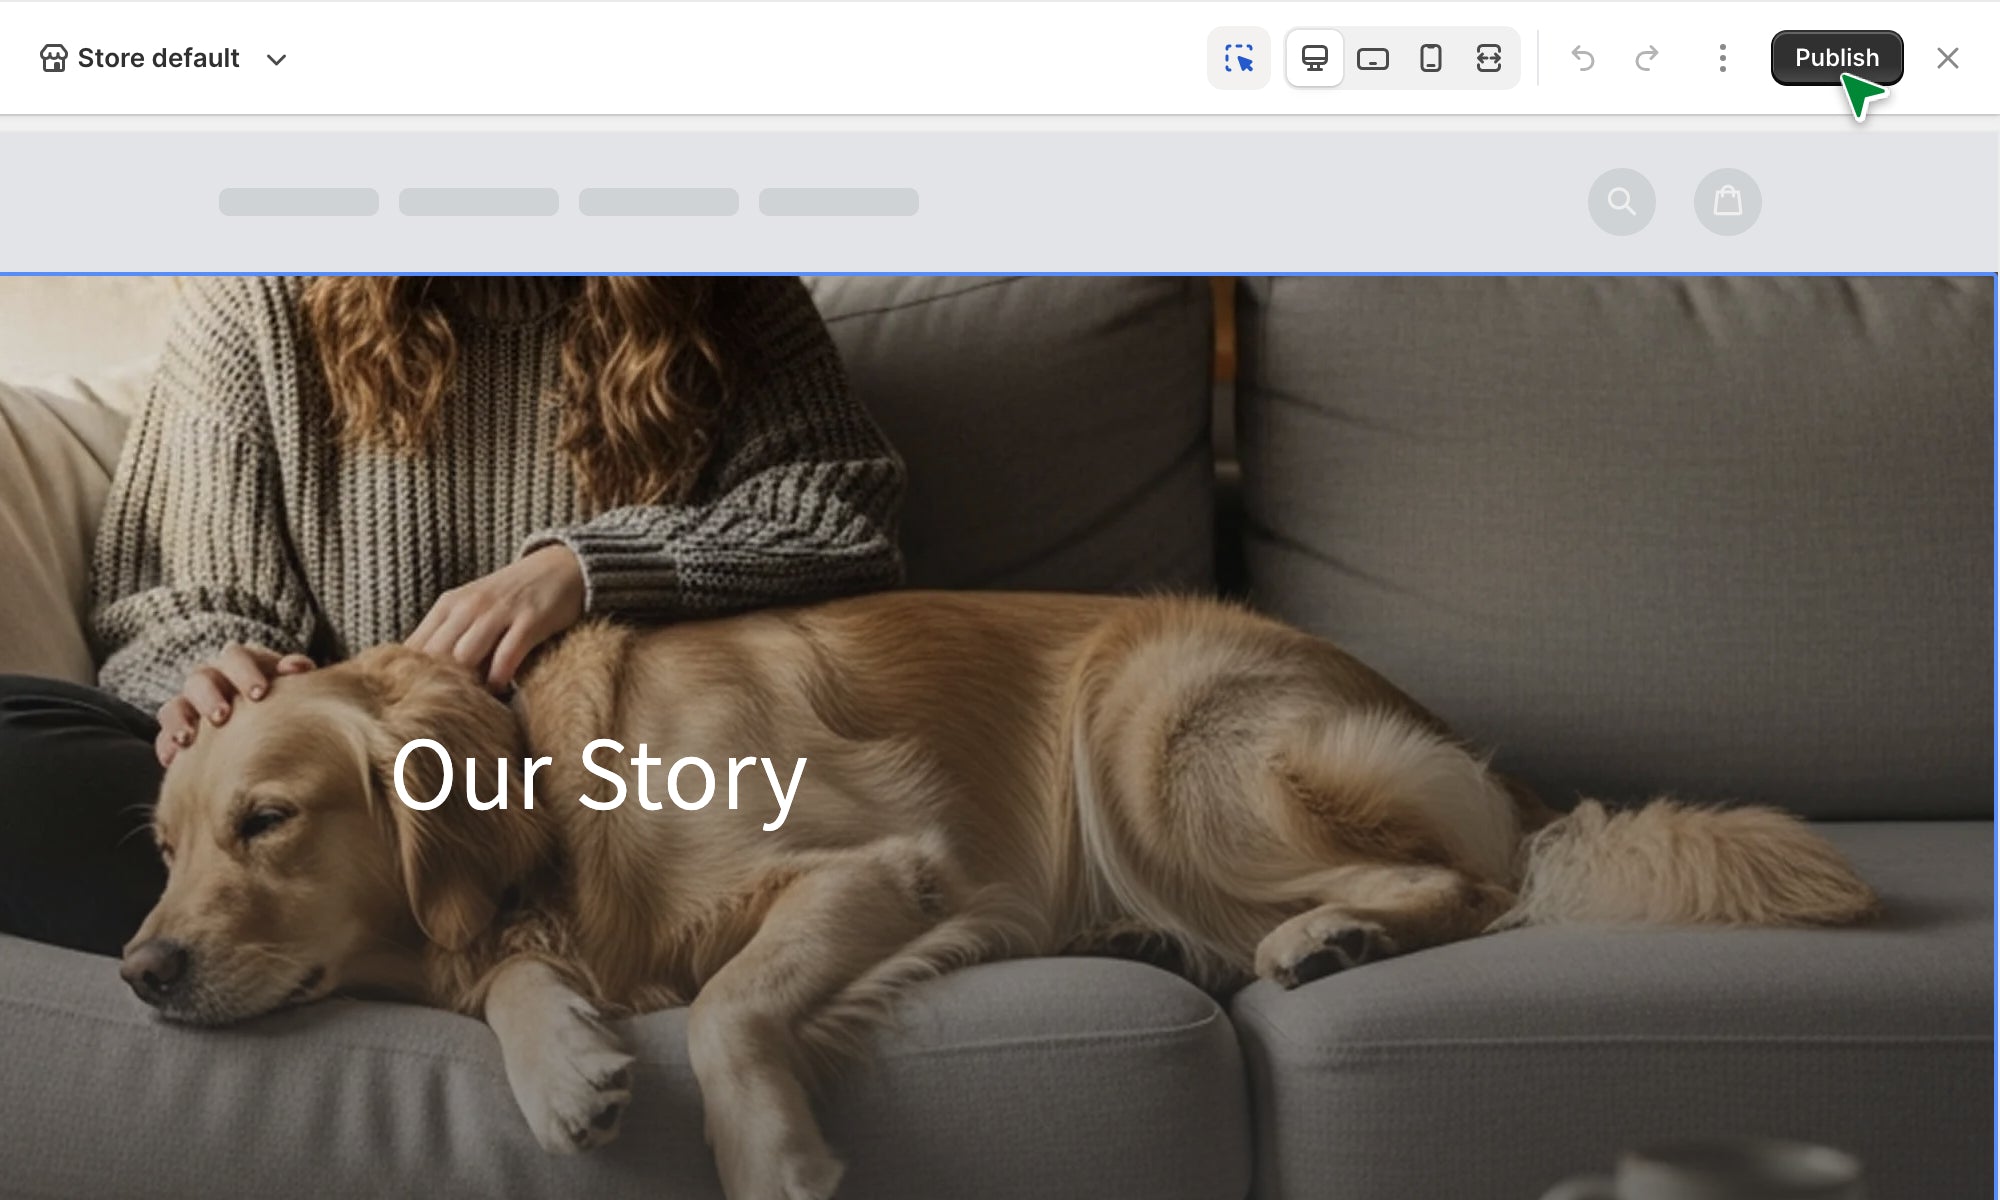Click the storefront icon beside Store default
2000x1200 pixels.
coord(54,58)
